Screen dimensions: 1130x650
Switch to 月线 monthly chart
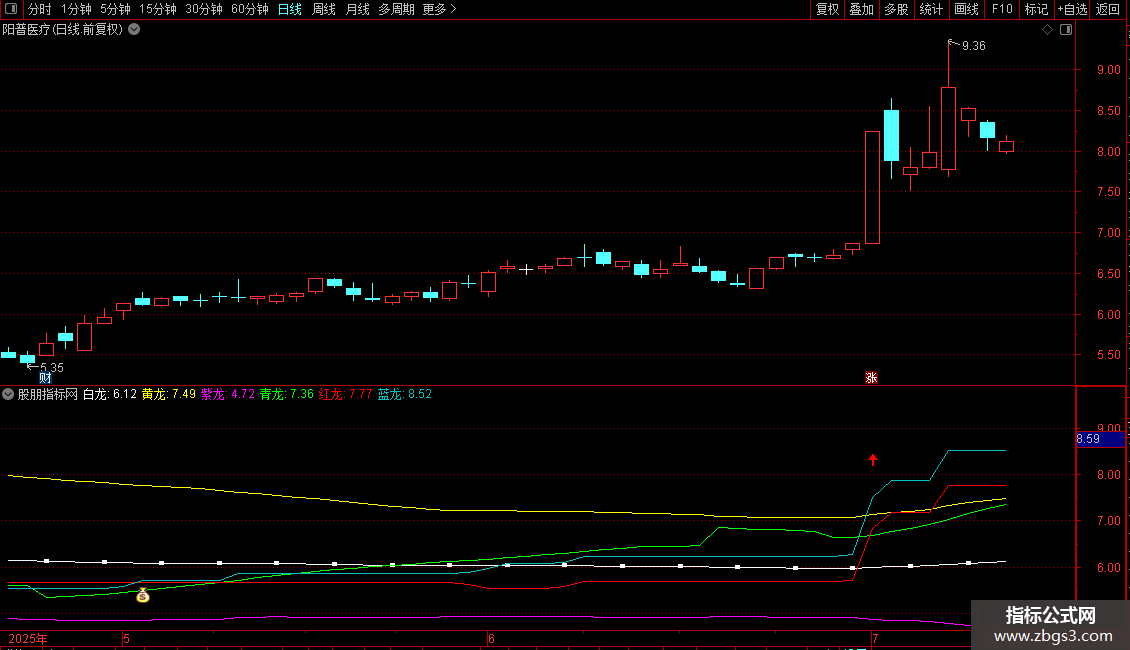357,9
